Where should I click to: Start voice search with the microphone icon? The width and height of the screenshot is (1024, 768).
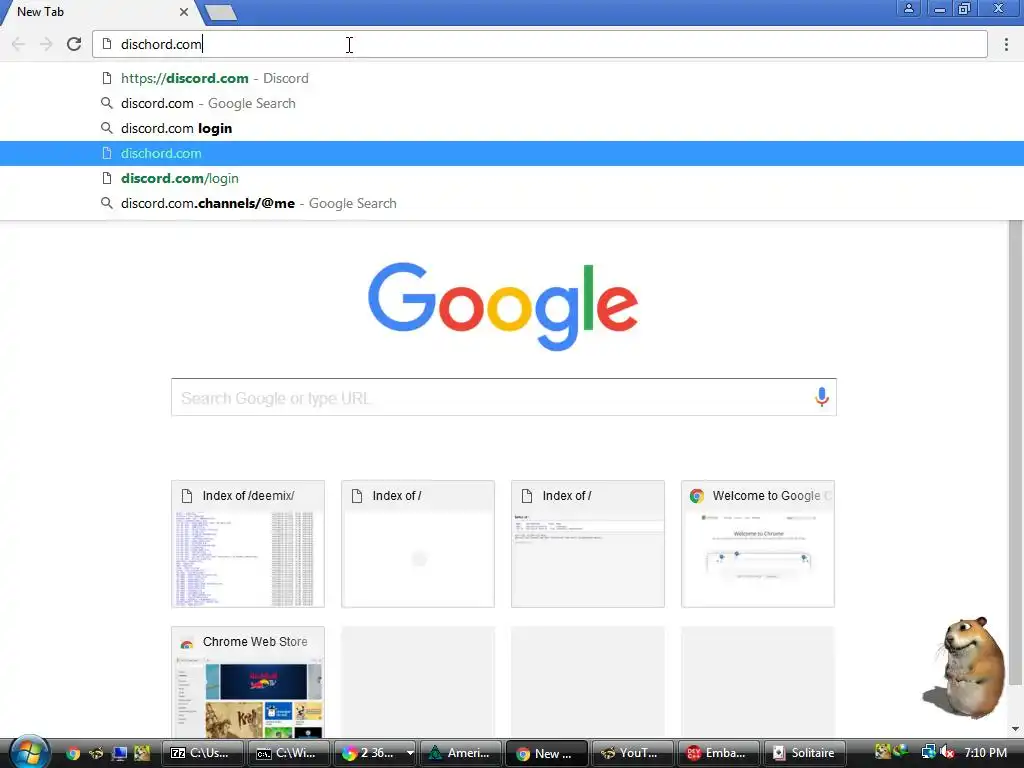point(822,396)
